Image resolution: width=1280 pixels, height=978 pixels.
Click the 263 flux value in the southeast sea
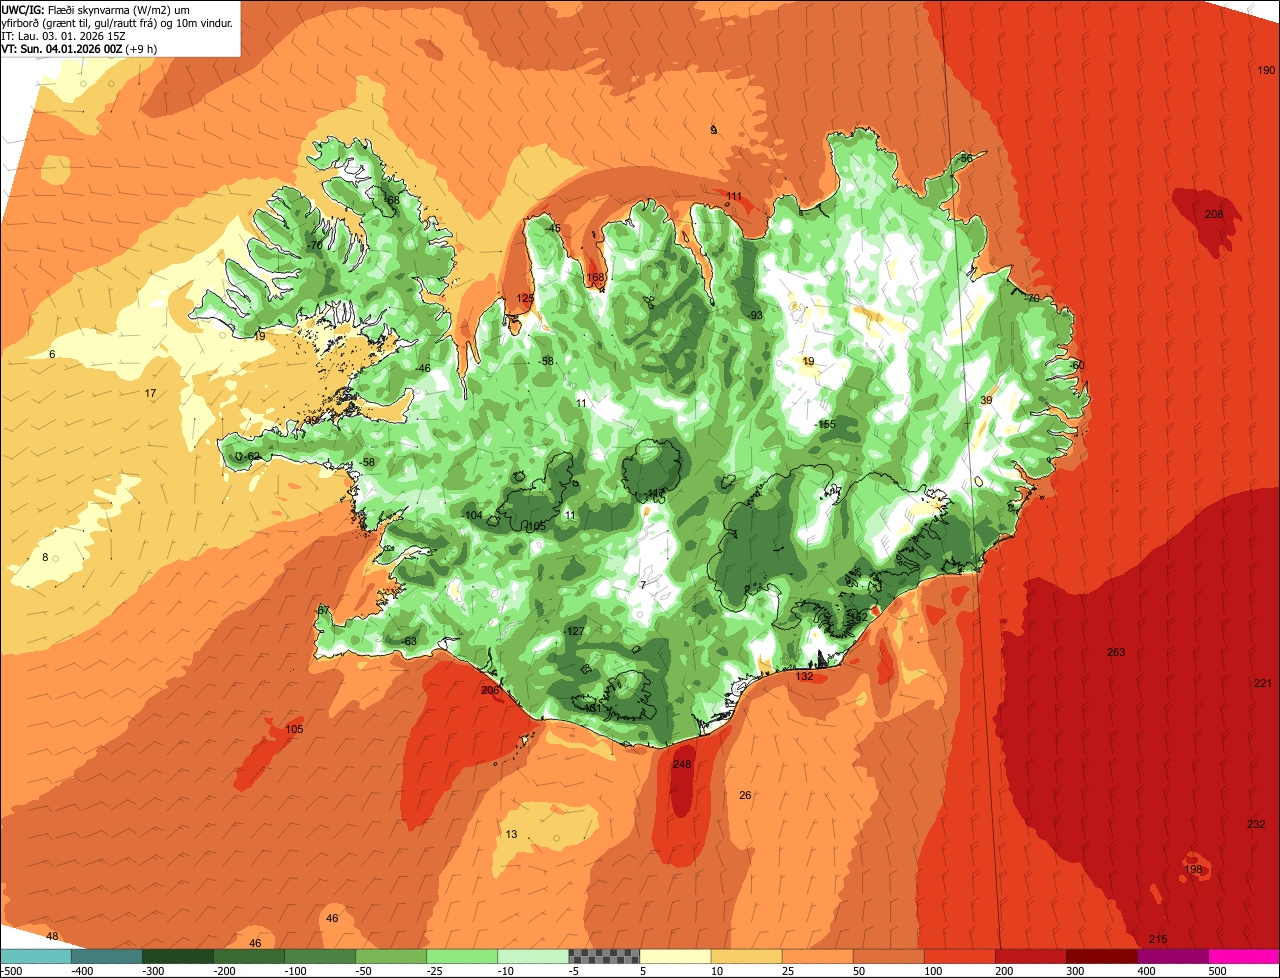(x=1116, y=652)
